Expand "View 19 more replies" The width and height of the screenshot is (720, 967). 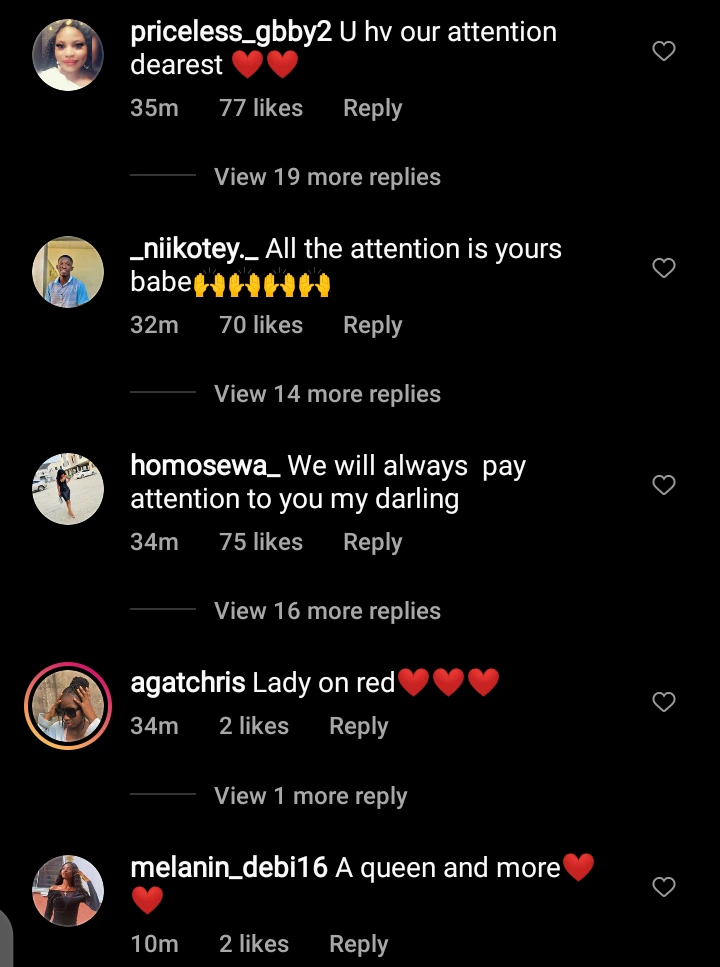pos(328,177)
